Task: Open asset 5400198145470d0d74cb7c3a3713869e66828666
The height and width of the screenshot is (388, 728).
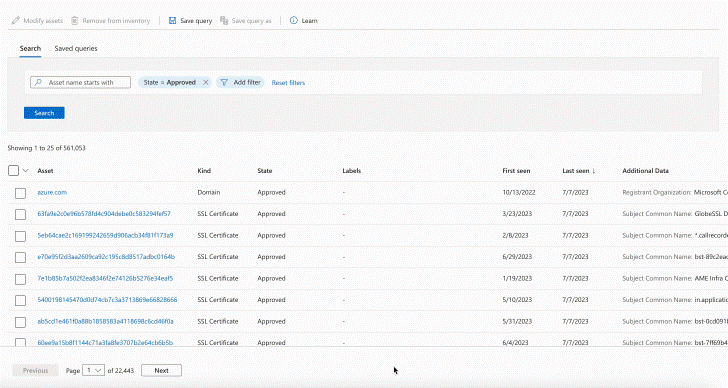Action: click(107, 300)
